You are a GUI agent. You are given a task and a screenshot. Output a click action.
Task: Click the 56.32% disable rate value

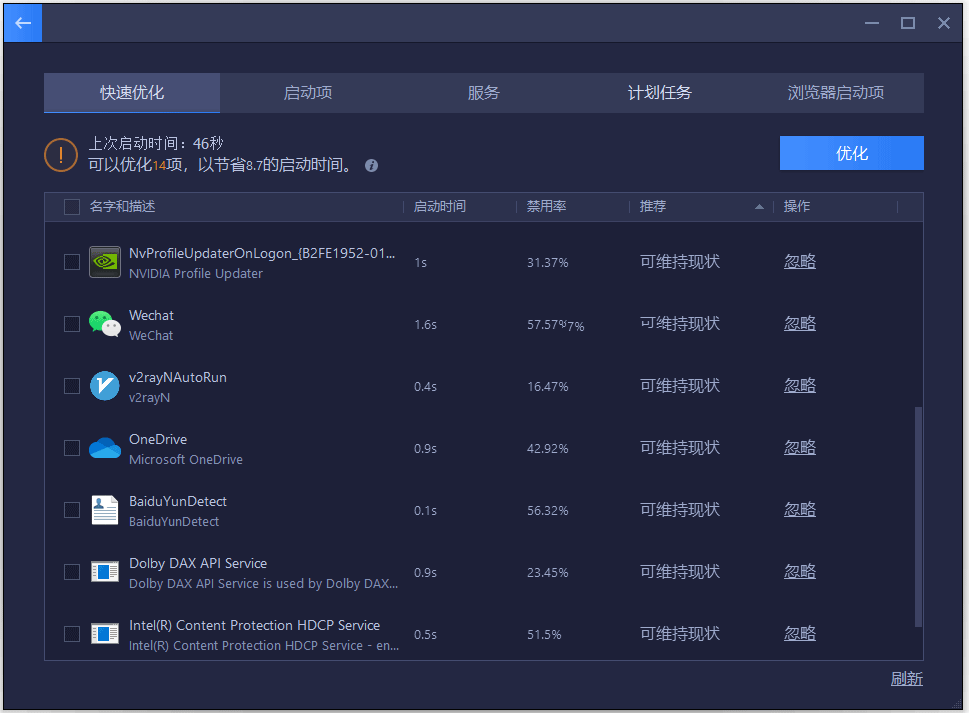click(548, 510)
